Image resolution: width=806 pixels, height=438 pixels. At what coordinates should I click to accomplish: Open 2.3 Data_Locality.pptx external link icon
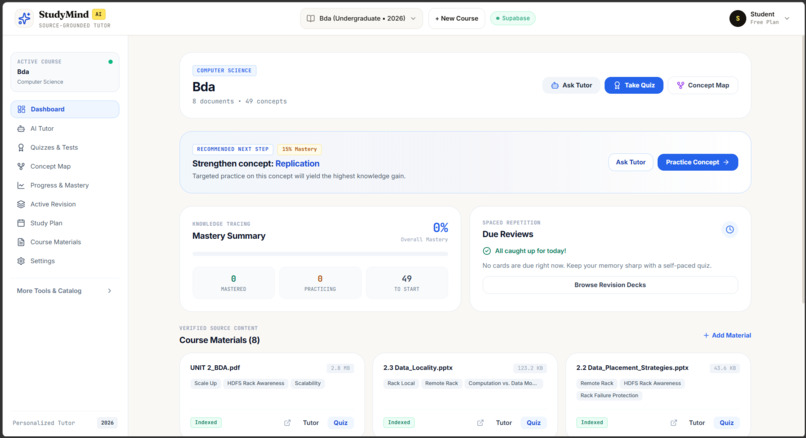click(480, 423)
